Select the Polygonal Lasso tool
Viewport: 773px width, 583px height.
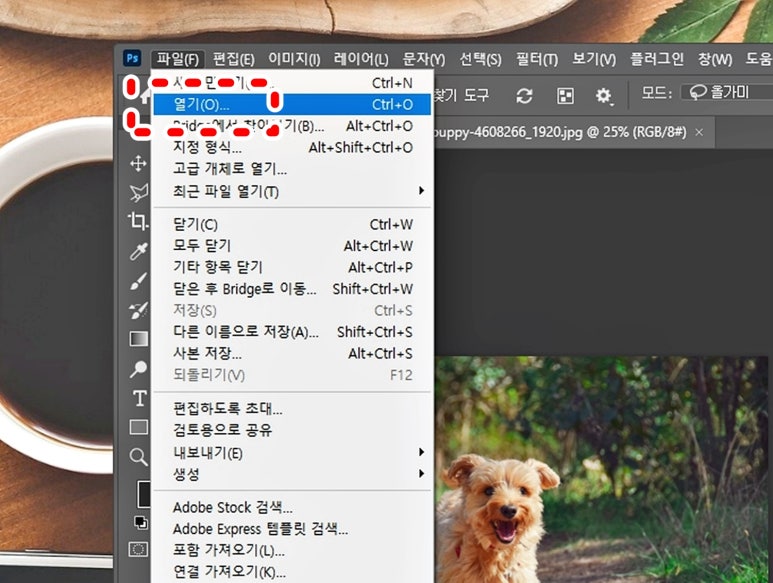click(139, 193)
